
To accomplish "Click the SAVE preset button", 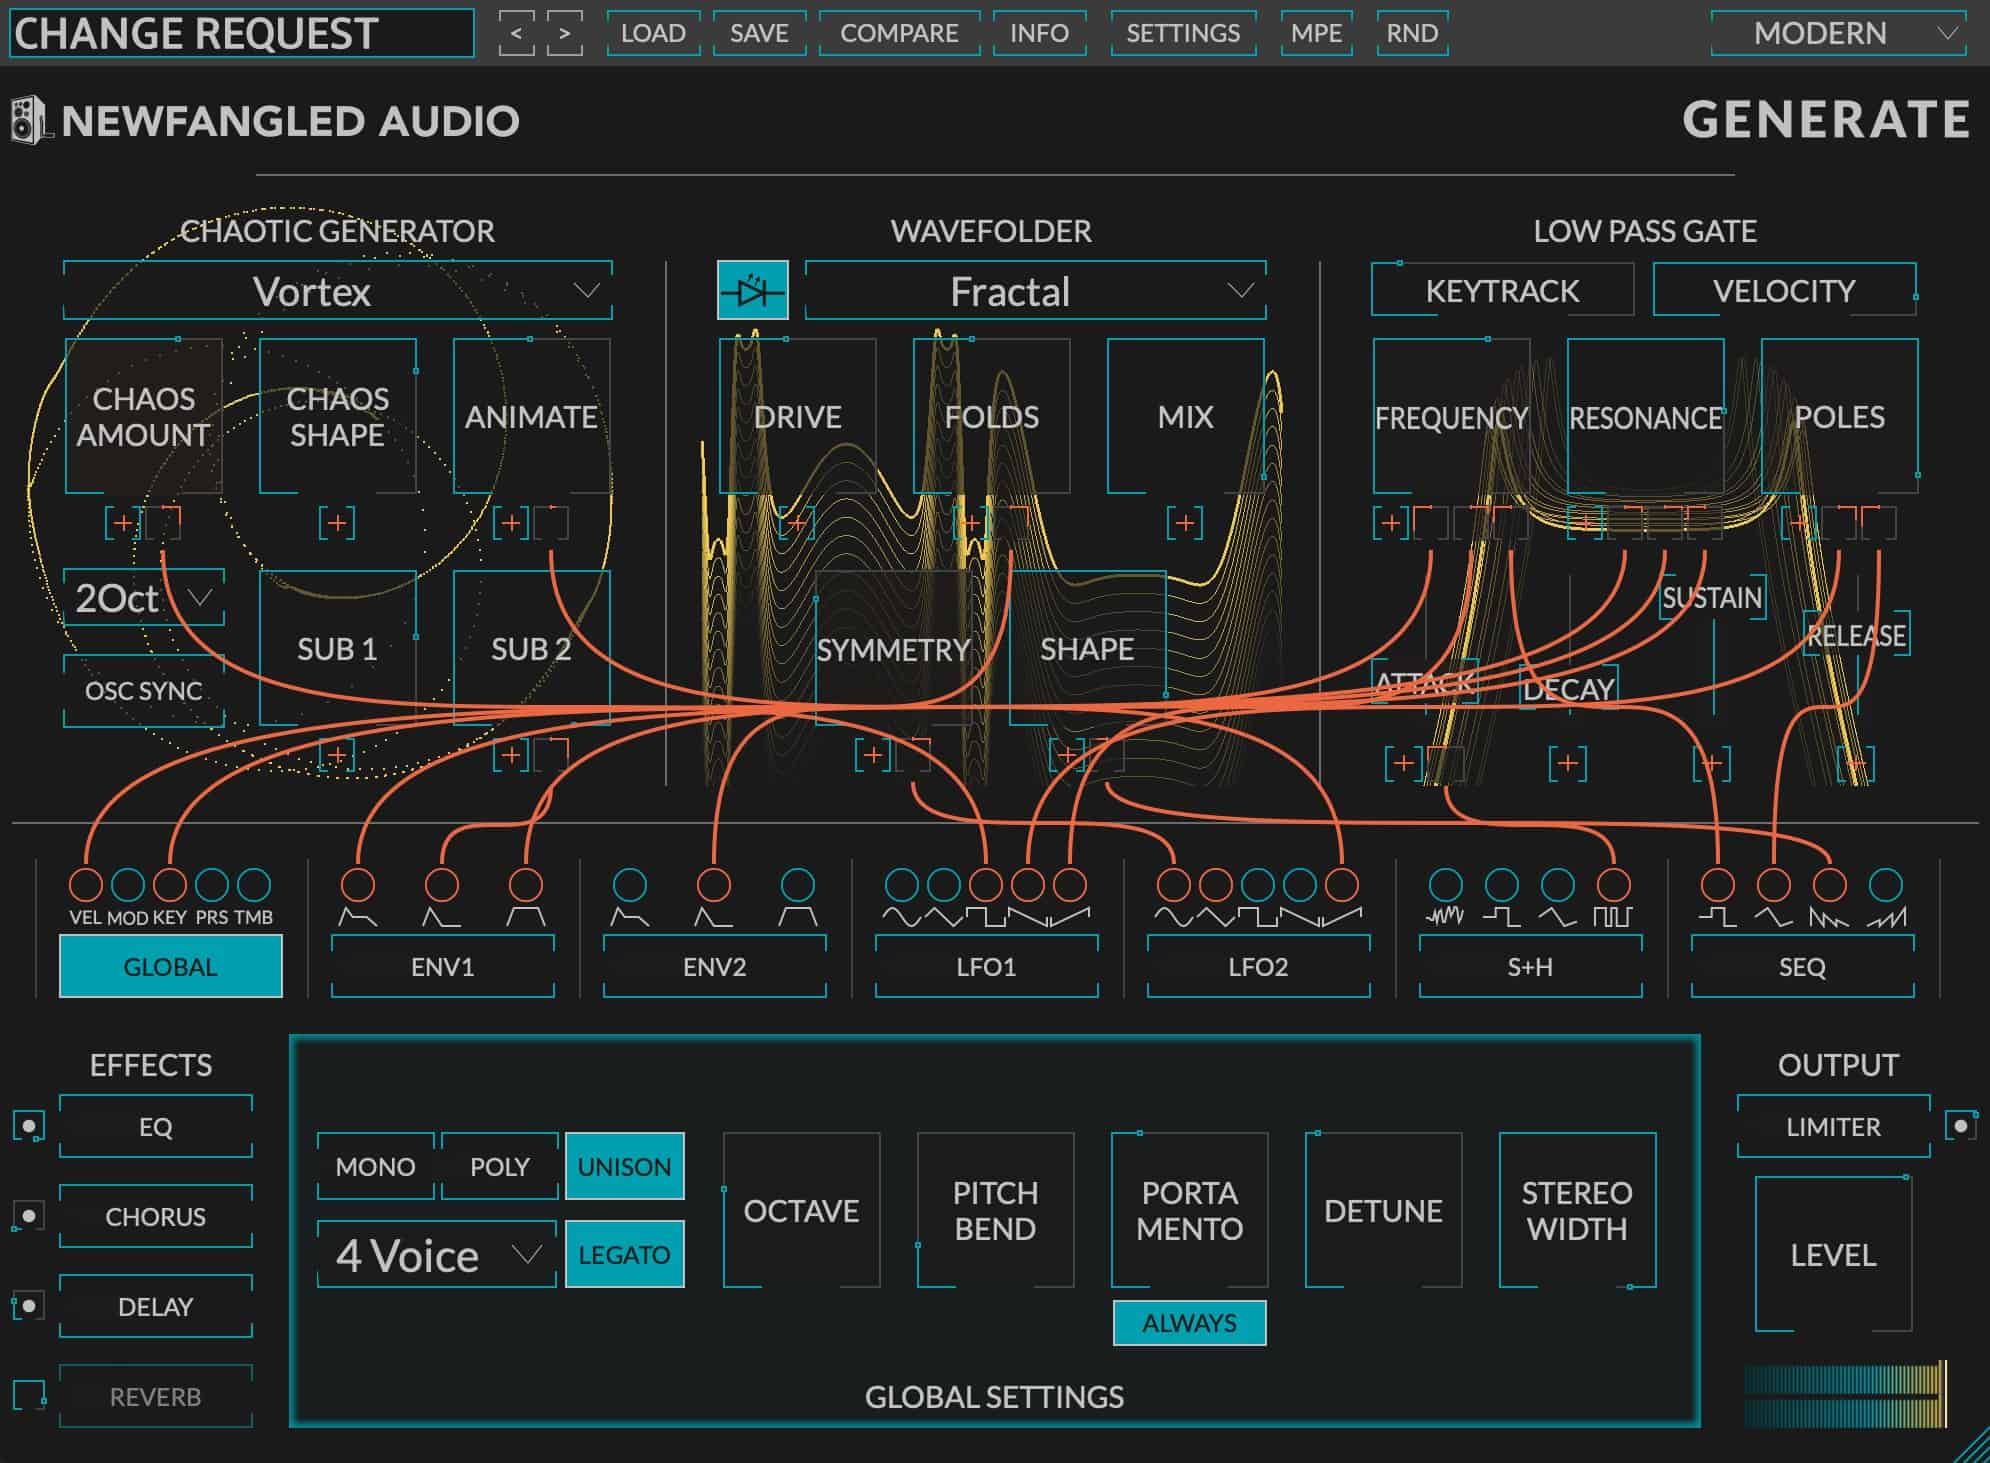I will coord(760,34).
